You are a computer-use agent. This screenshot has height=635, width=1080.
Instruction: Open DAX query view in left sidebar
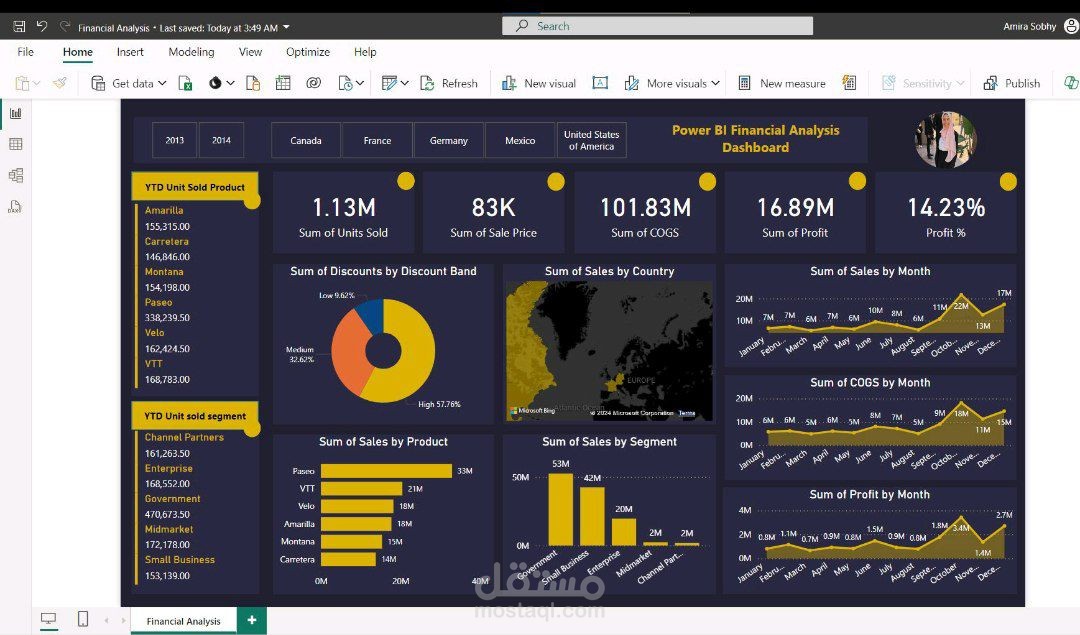(15, 207)
